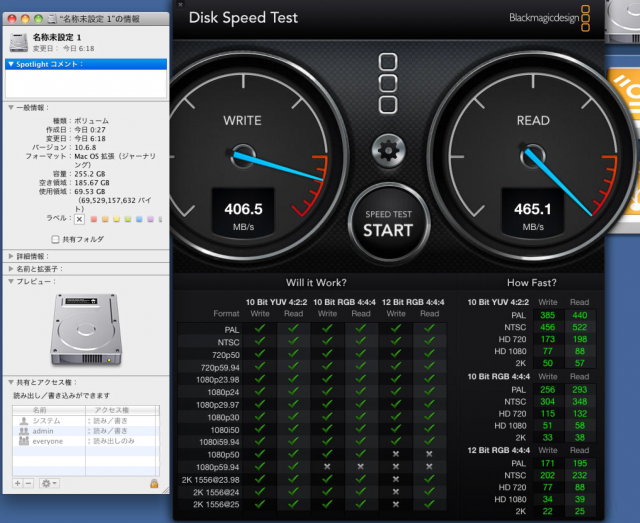
Task: Choose the no-label X option
Action: (x=79, y=219)
